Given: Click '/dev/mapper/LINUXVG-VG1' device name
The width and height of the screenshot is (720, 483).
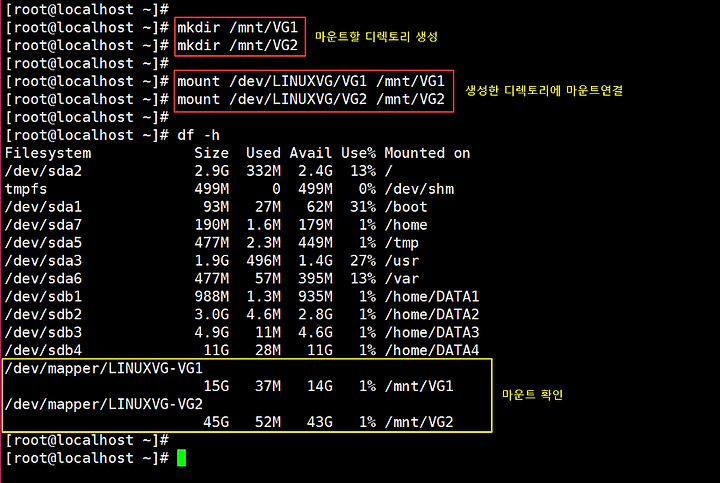Looking at the screenshot, I should 104,368.
